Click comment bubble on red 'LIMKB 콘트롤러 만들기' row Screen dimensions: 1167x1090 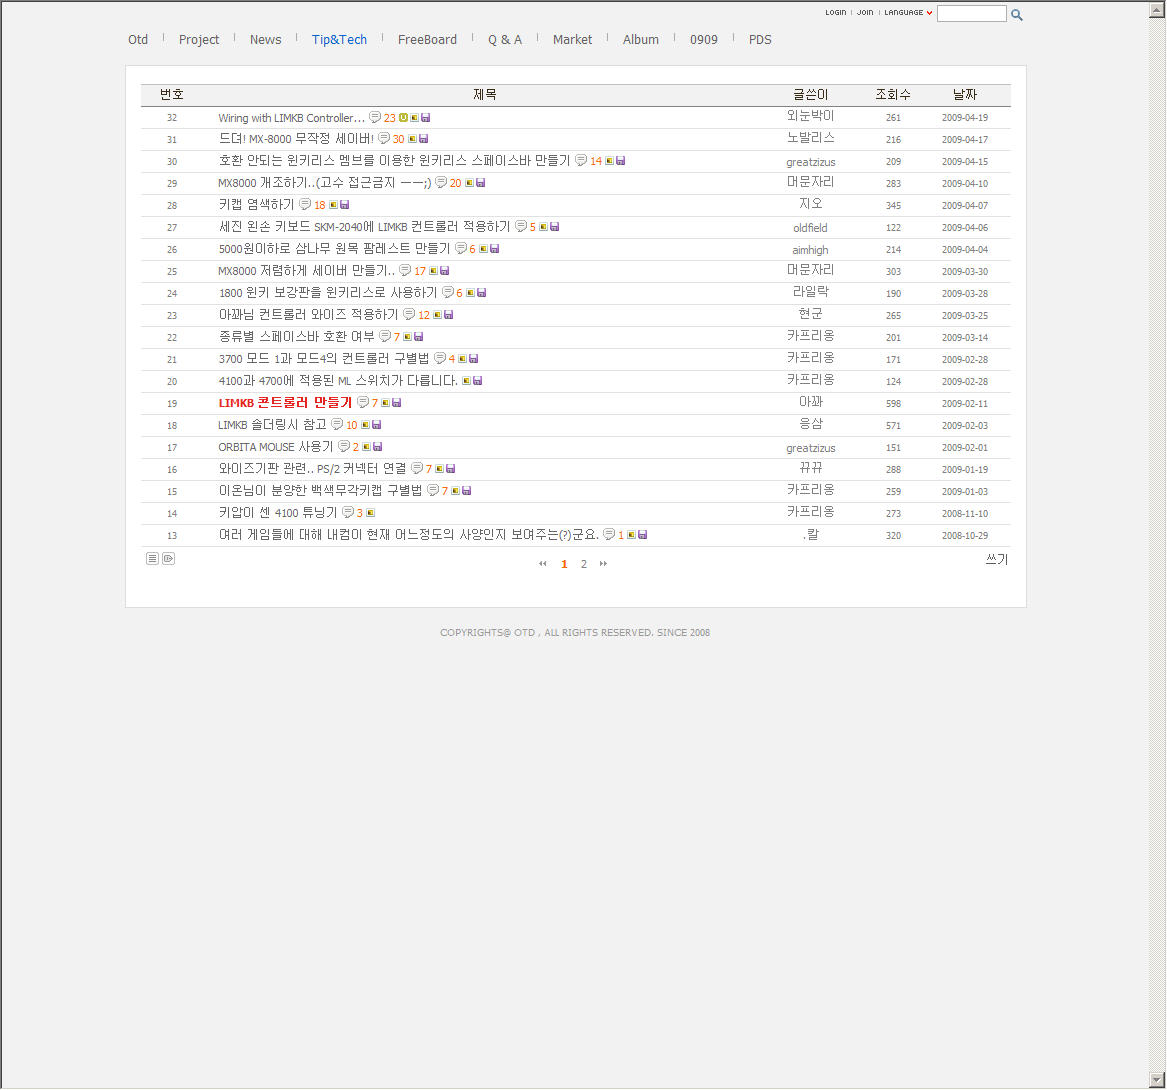363,403
